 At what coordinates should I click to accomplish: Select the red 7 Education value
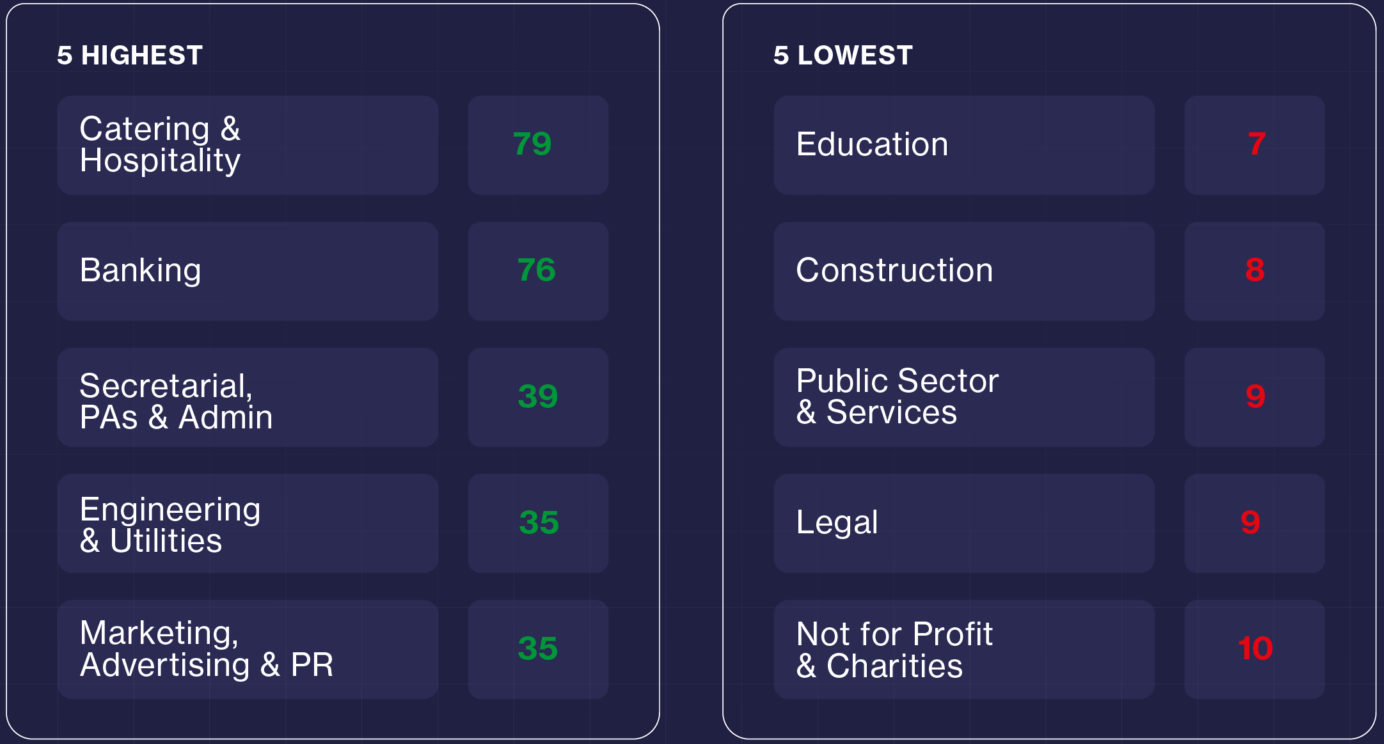click(x=1254, y=145)
